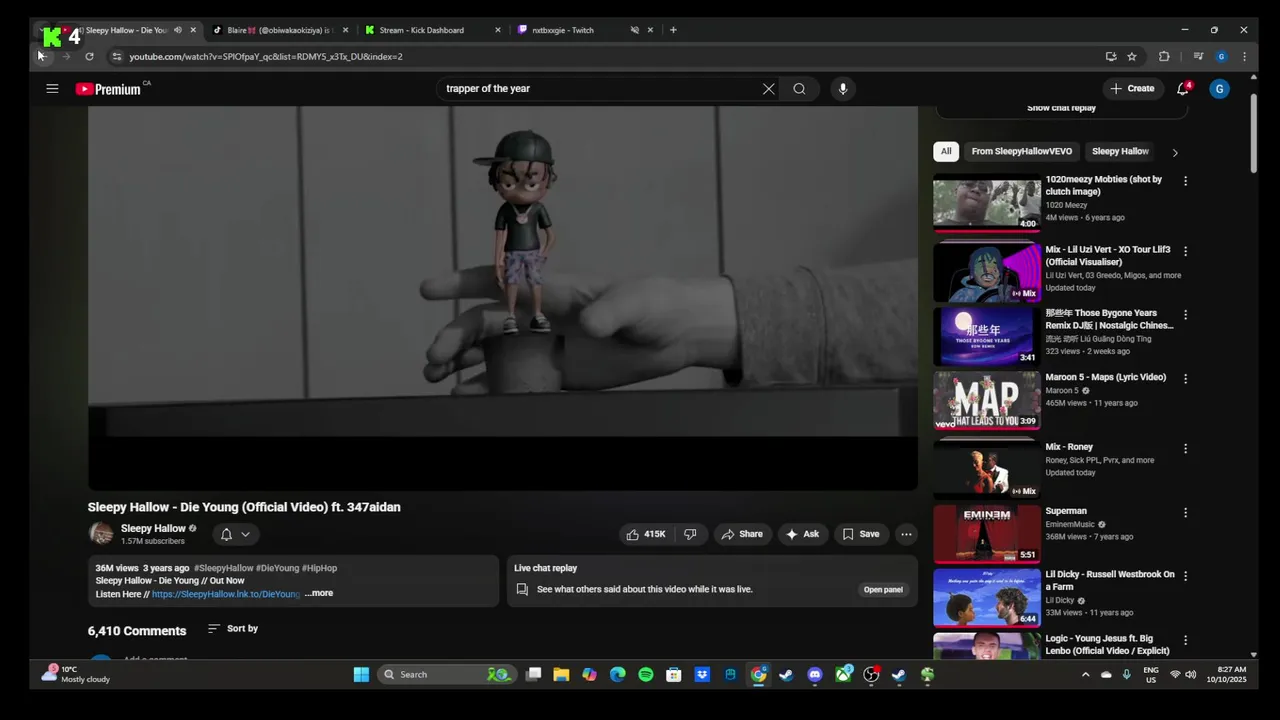This screenshot has height=720, width=1280.
Task: Open options for Those Bygone Years remix
Action: (1185, 314)
